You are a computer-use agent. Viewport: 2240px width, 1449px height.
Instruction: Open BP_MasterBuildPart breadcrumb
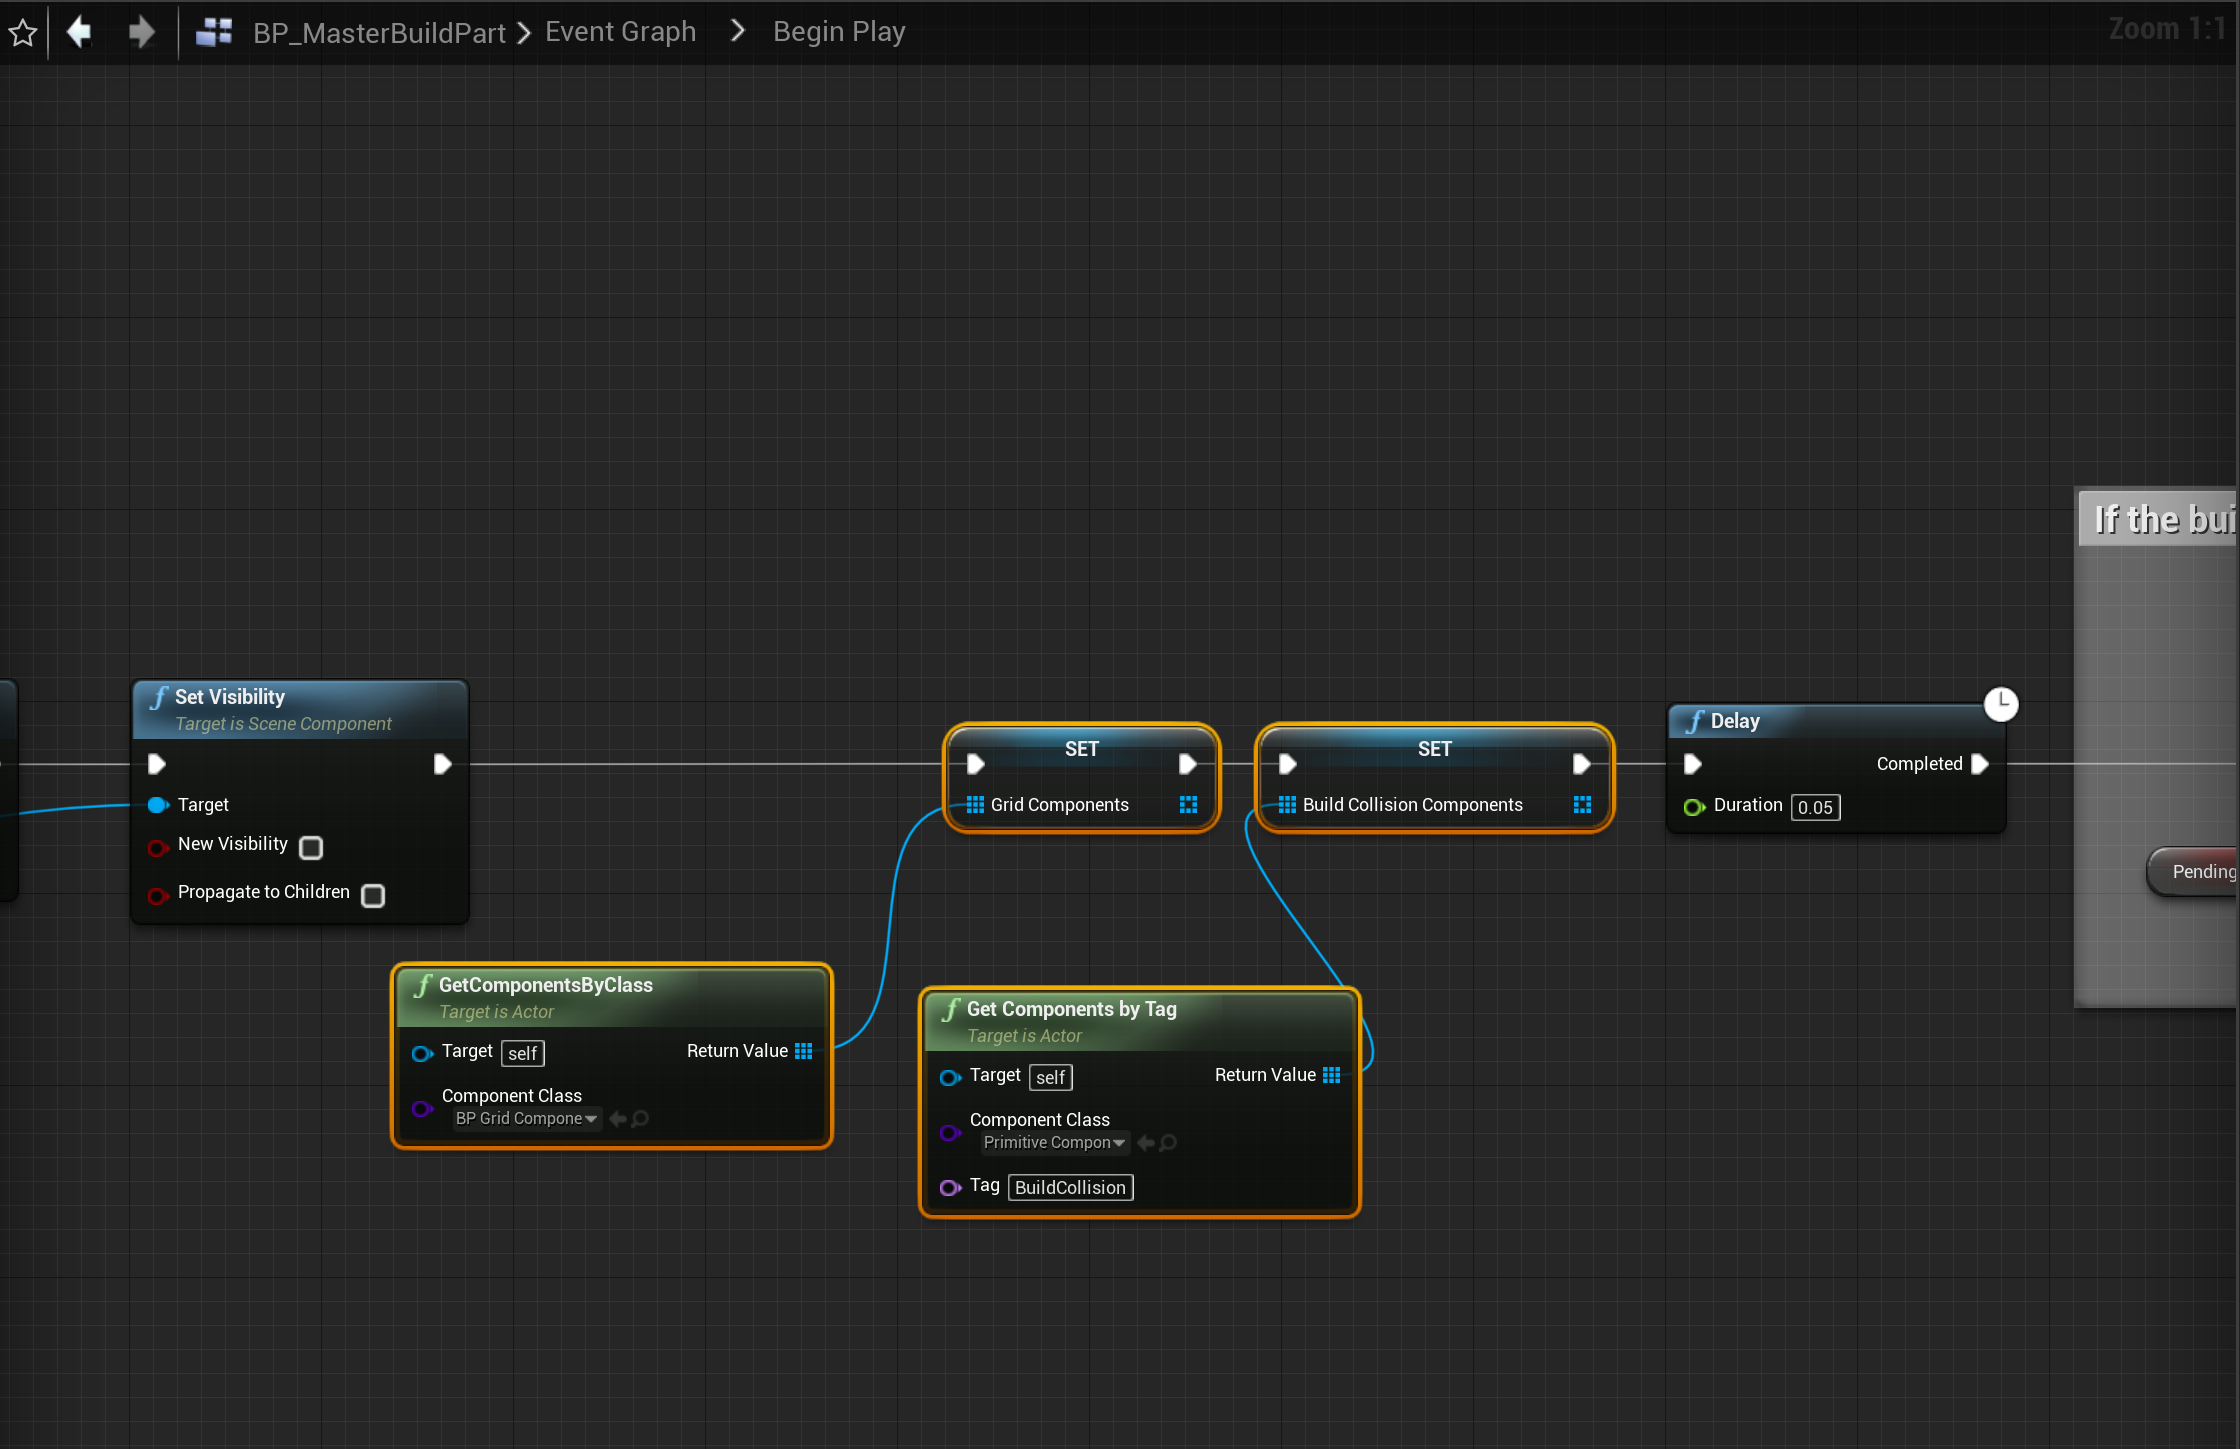click(379, 33)
